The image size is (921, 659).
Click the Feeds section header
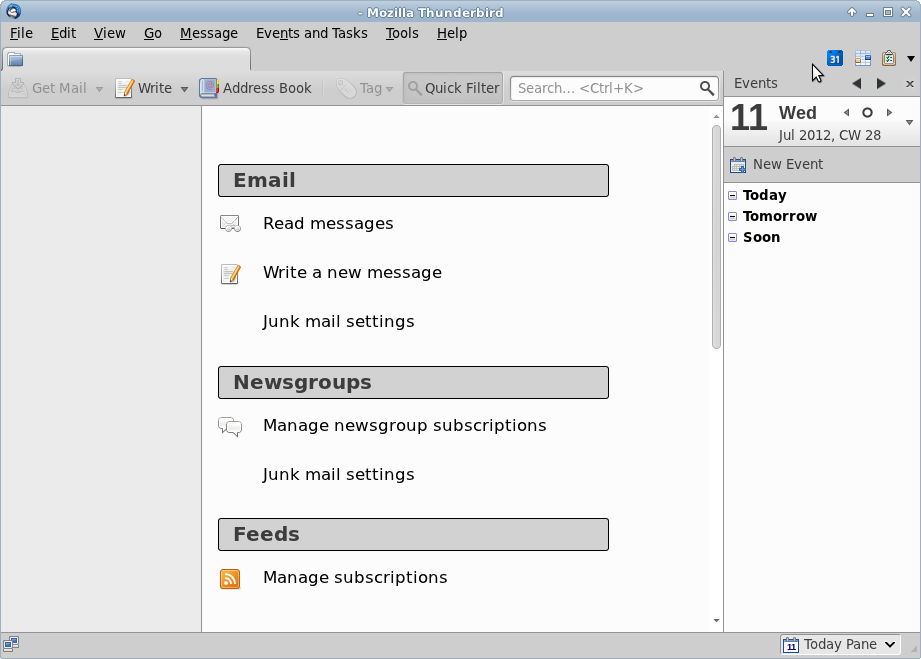pos(414,534)
